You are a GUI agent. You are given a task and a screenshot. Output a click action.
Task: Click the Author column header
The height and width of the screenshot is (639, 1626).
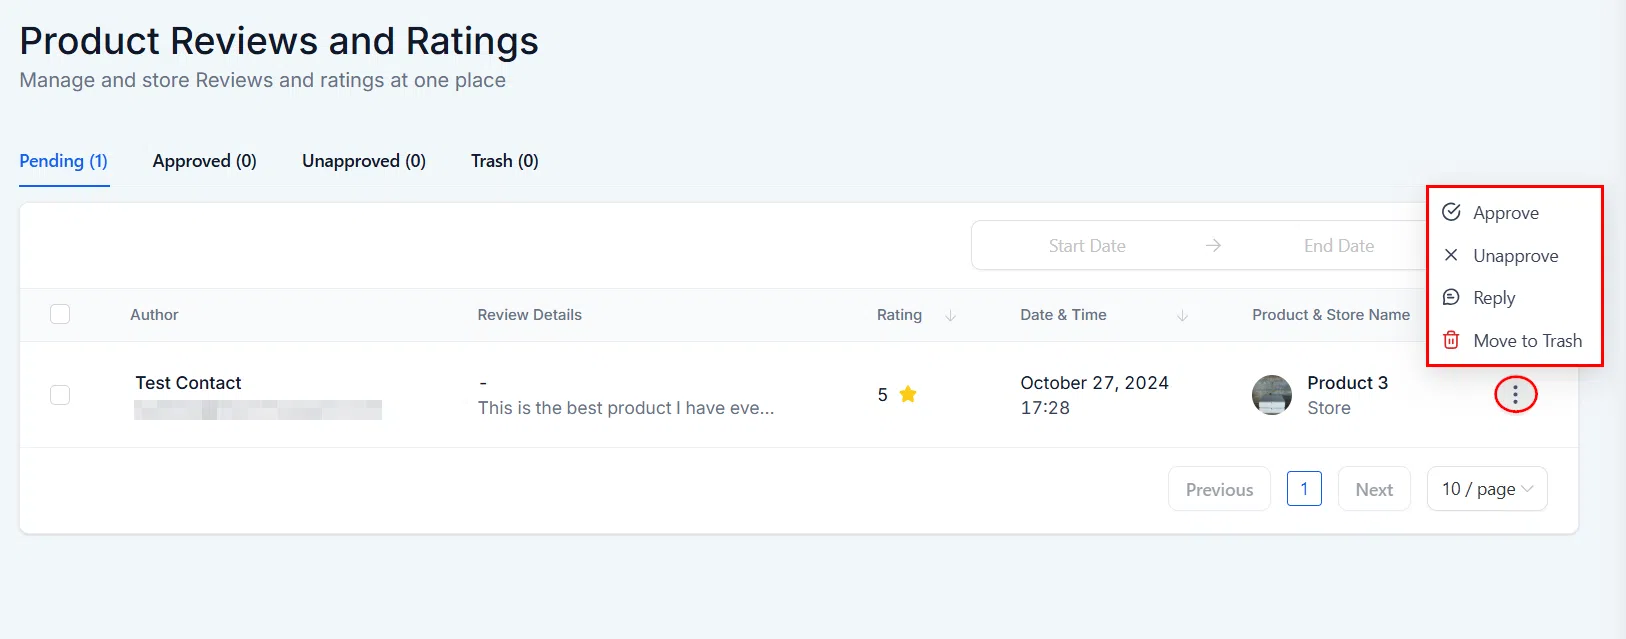154,315
